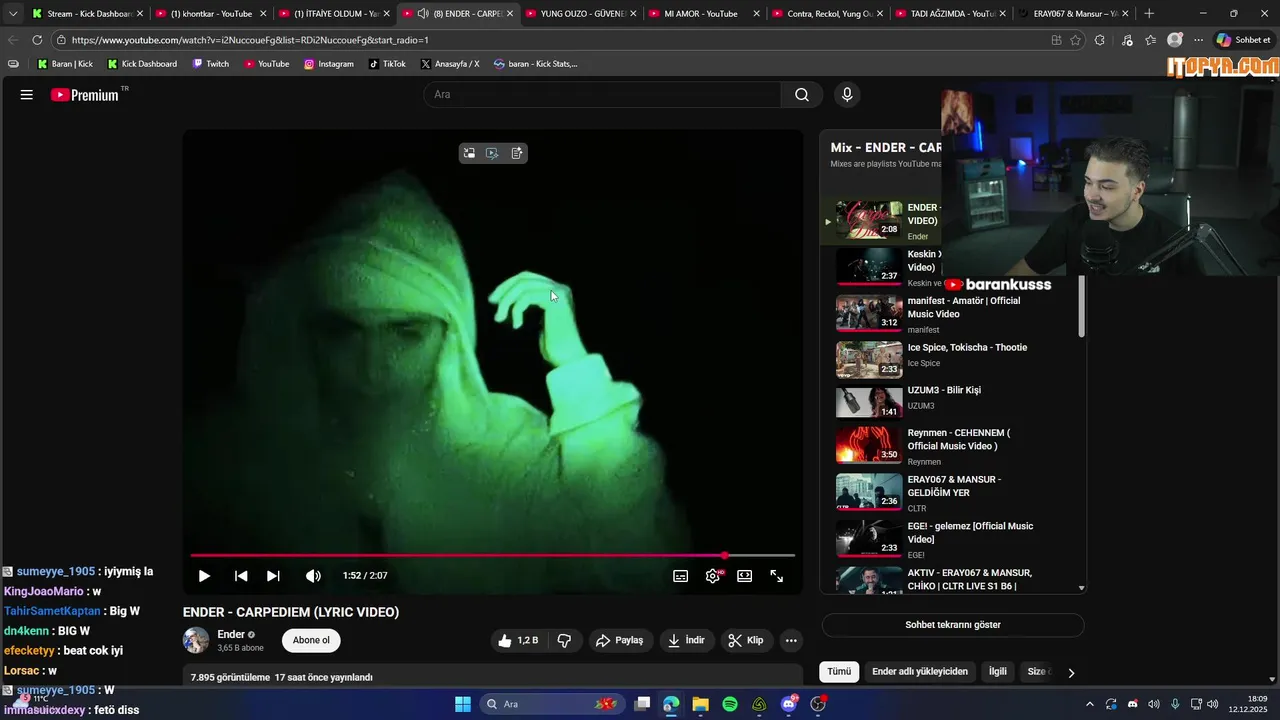Click the Paylaş share button
Screen dimensions: 1280x720
(x=620, y=640)
